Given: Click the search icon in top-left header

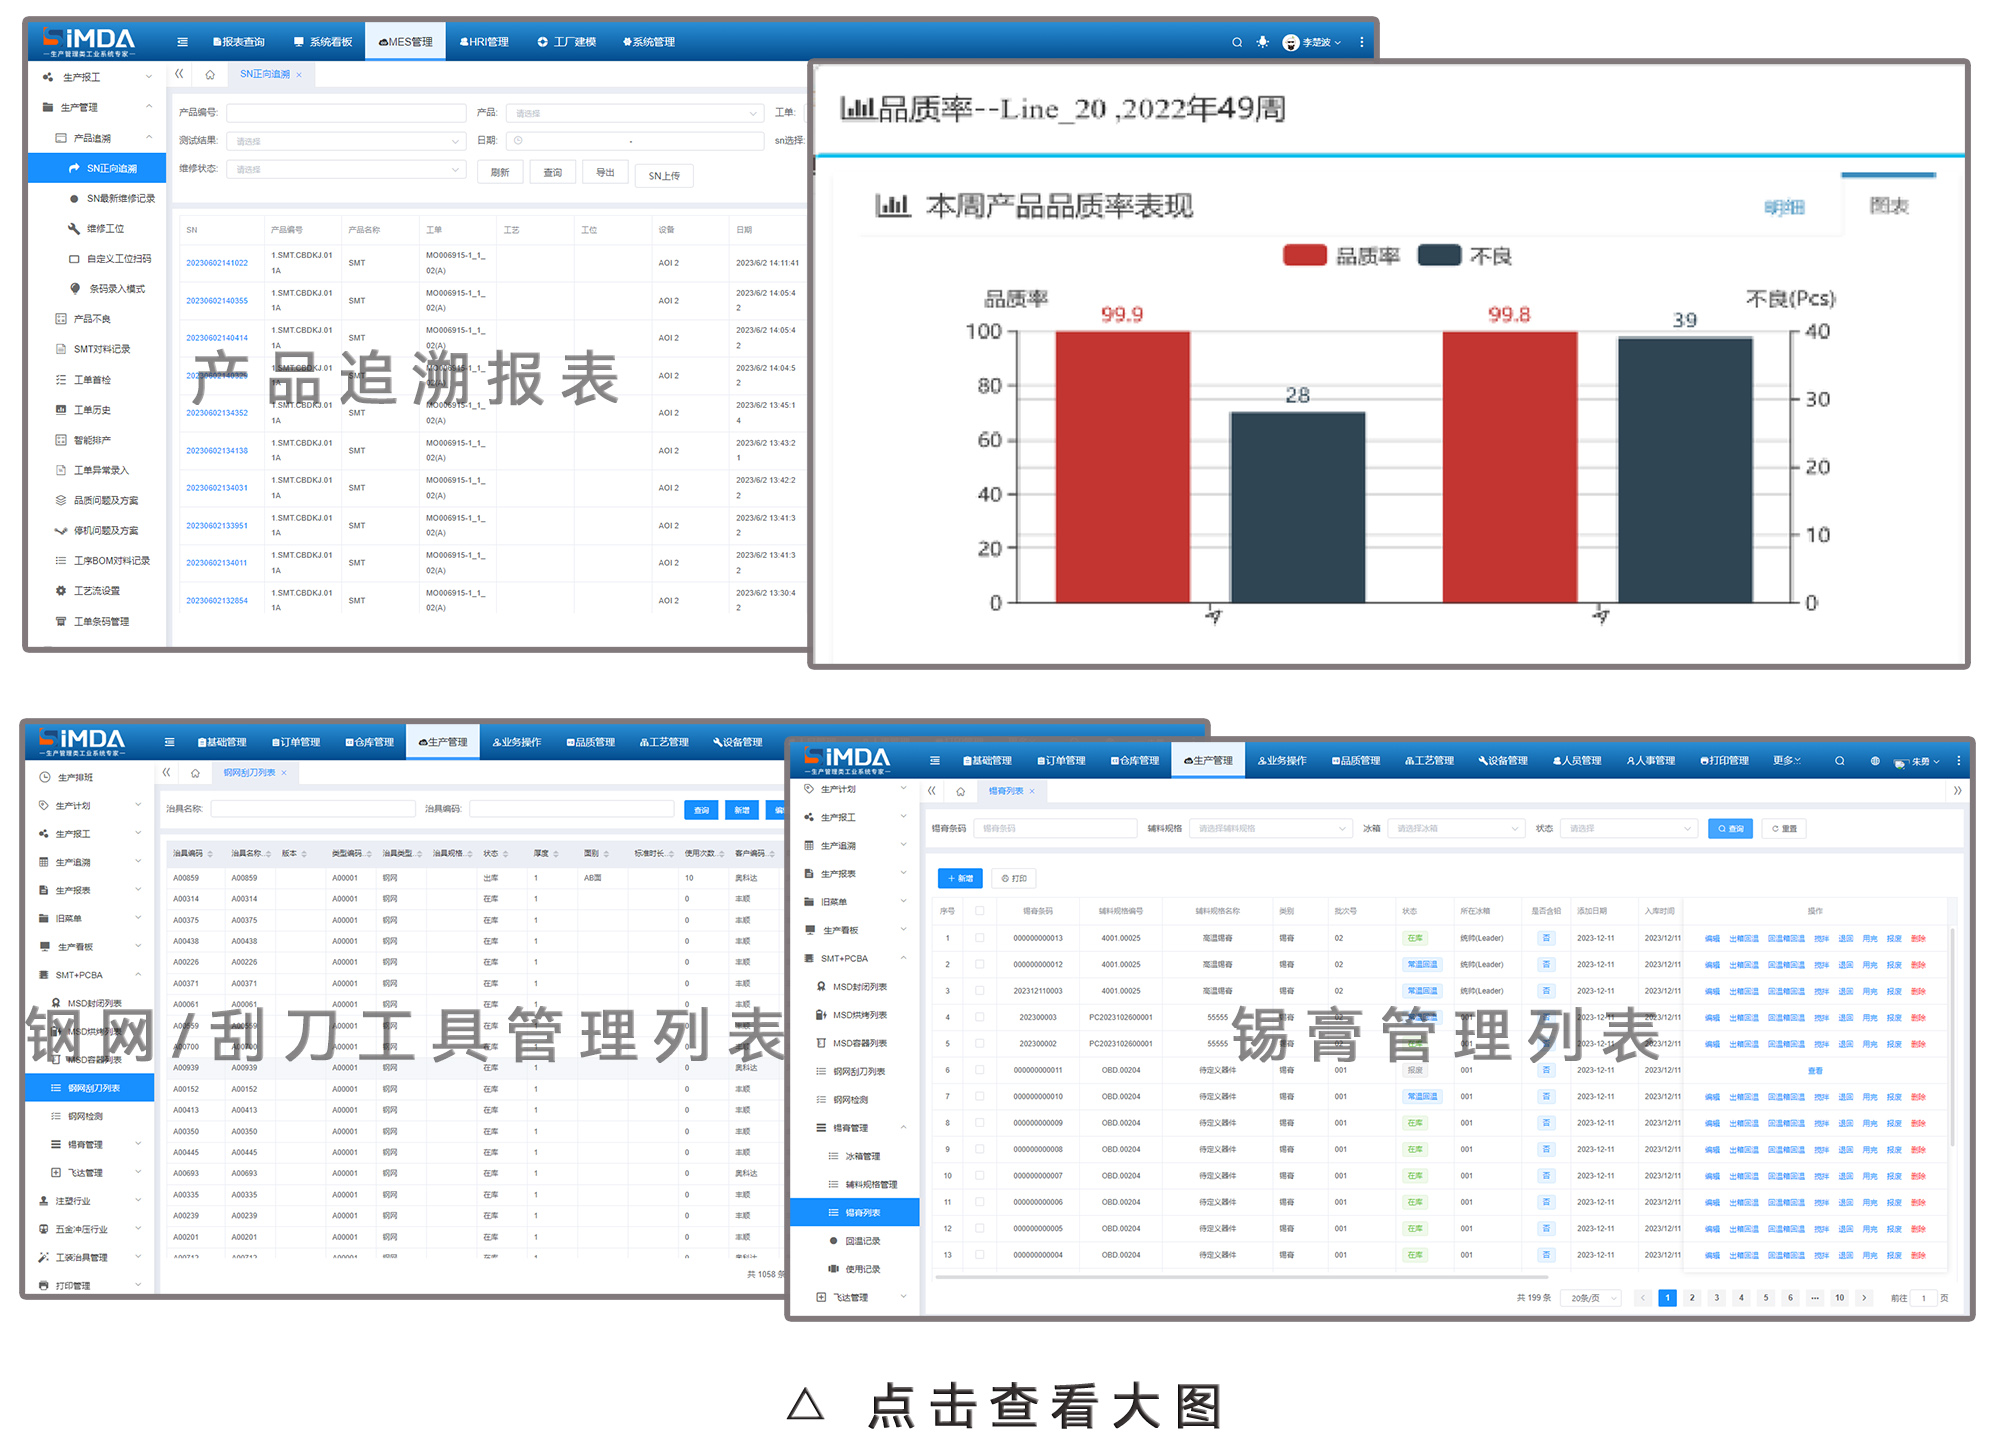Looking at the screenshot, I should click(x=1236, y=42).
